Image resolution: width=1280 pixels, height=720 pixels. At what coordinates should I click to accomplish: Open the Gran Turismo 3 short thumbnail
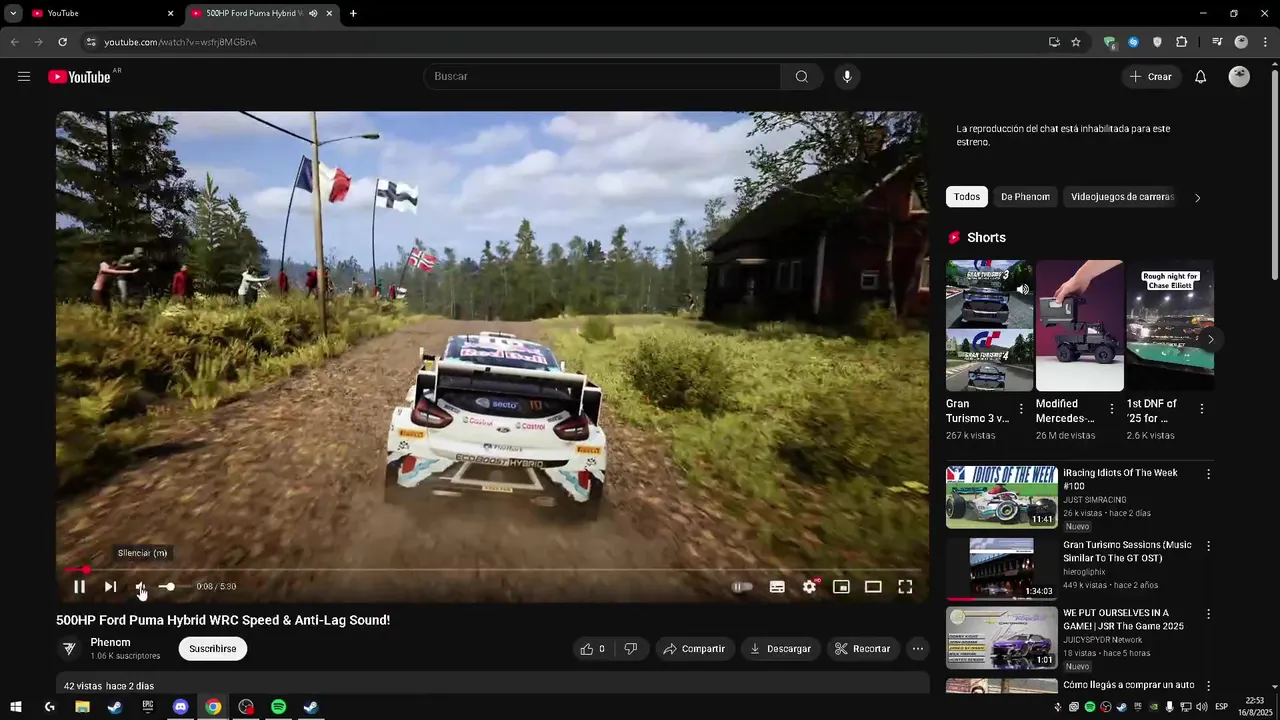[990, 326]
